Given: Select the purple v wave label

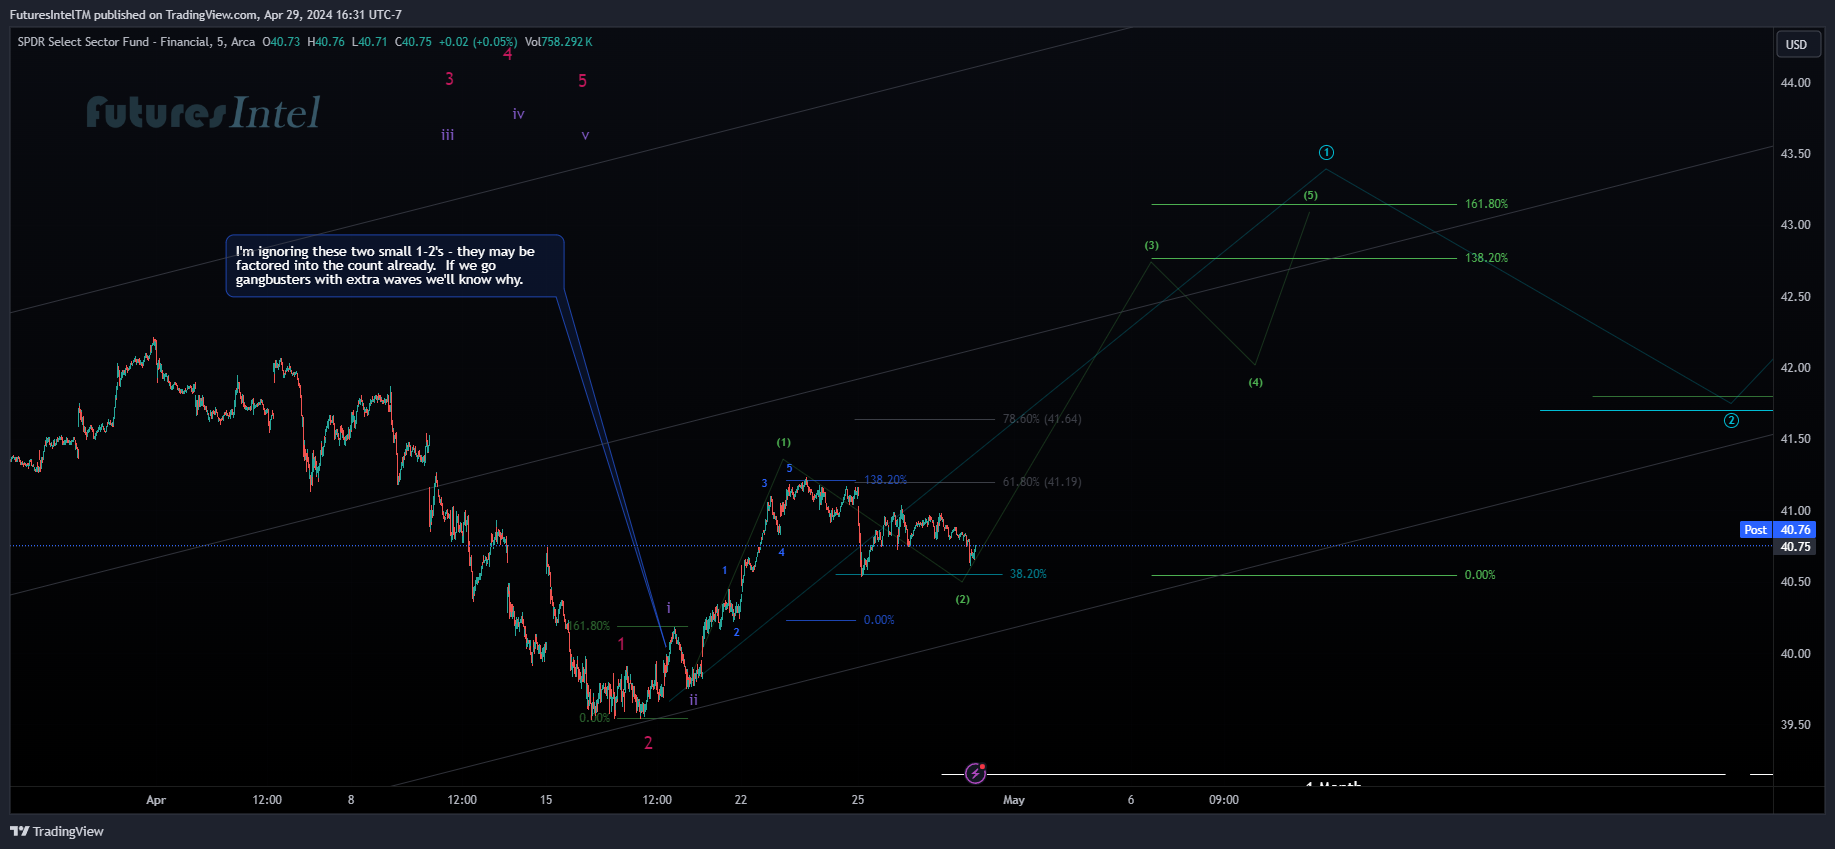Looking at the screenshot, I should click(585, 135).
